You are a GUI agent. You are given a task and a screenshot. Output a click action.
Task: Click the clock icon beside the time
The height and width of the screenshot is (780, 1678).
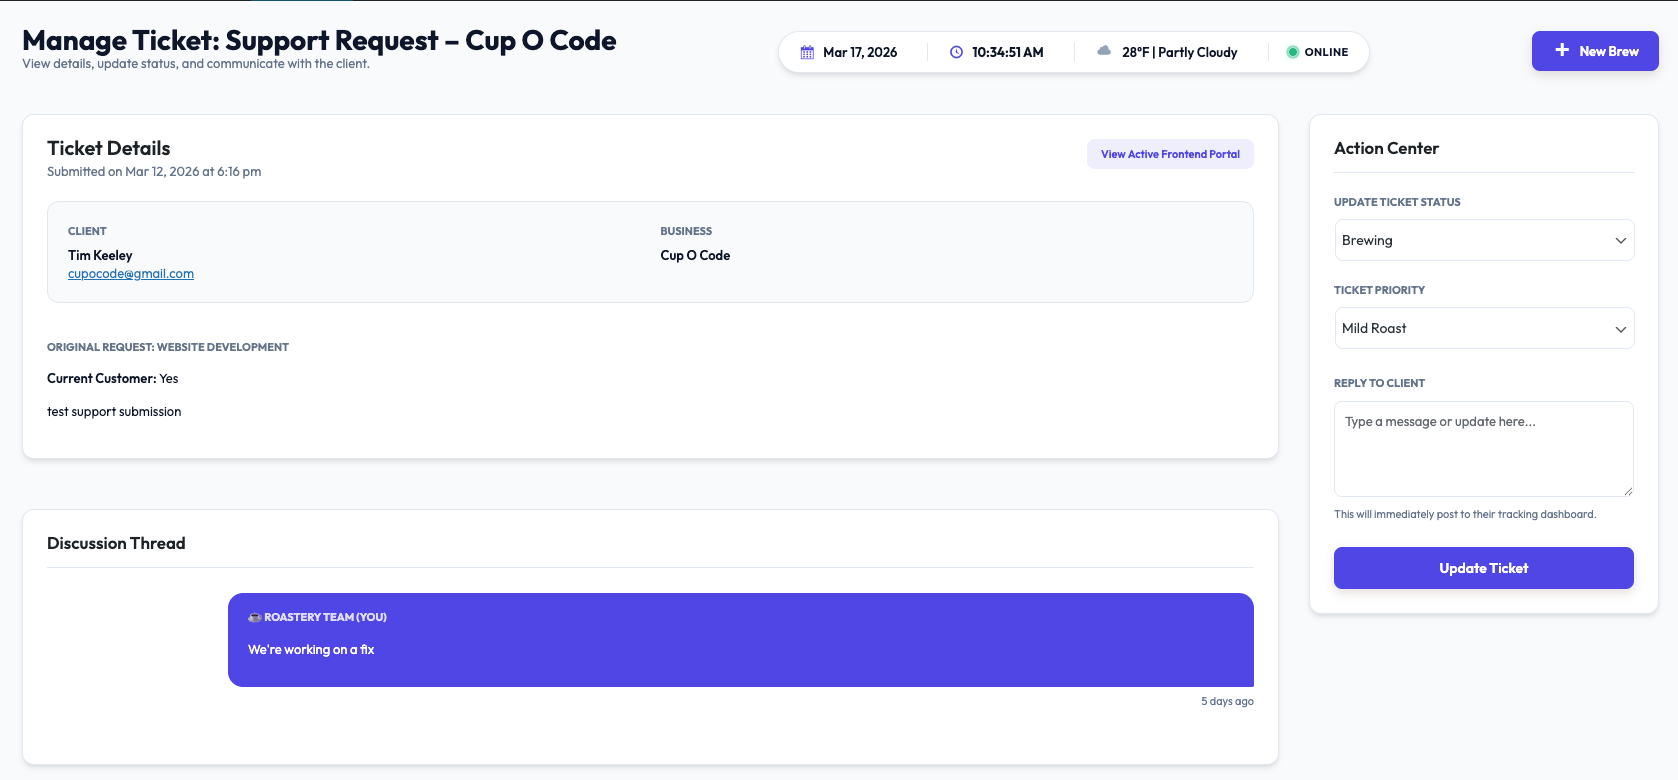coord(956,52)
